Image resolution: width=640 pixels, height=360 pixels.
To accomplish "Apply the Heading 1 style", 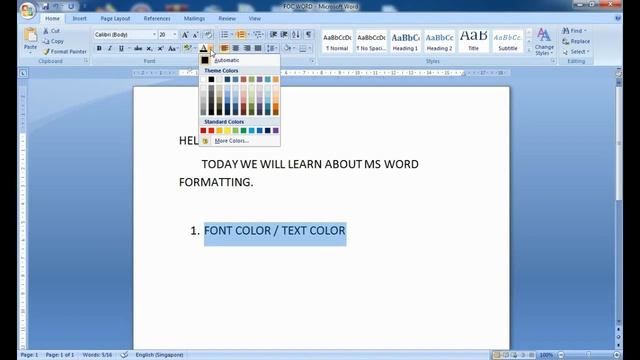I will point(405,41).
